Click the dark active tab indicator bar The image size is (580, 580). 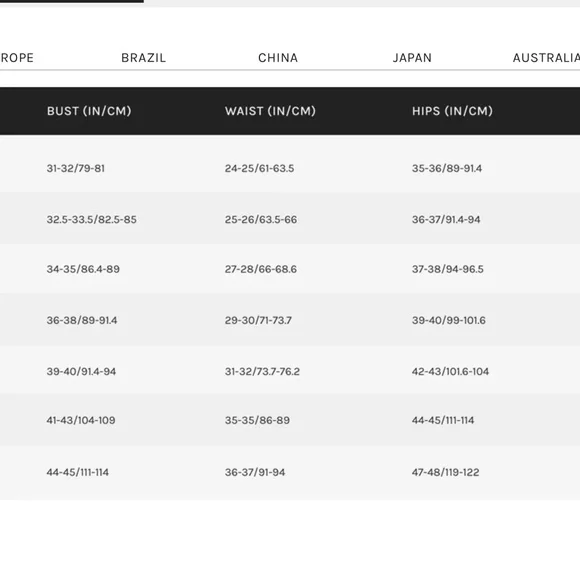tap(72, 1)
